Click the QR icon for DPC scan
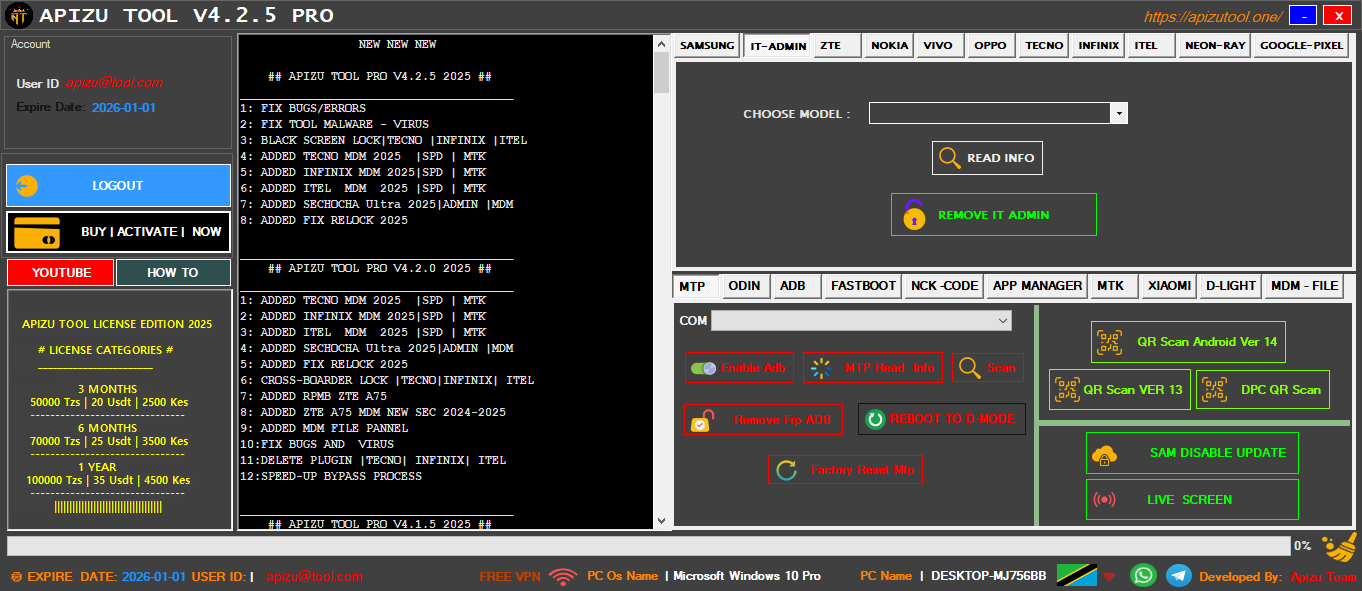The height and width of the screenshot is (591, 1362). pyautogui.click(x=1214, y=389)
